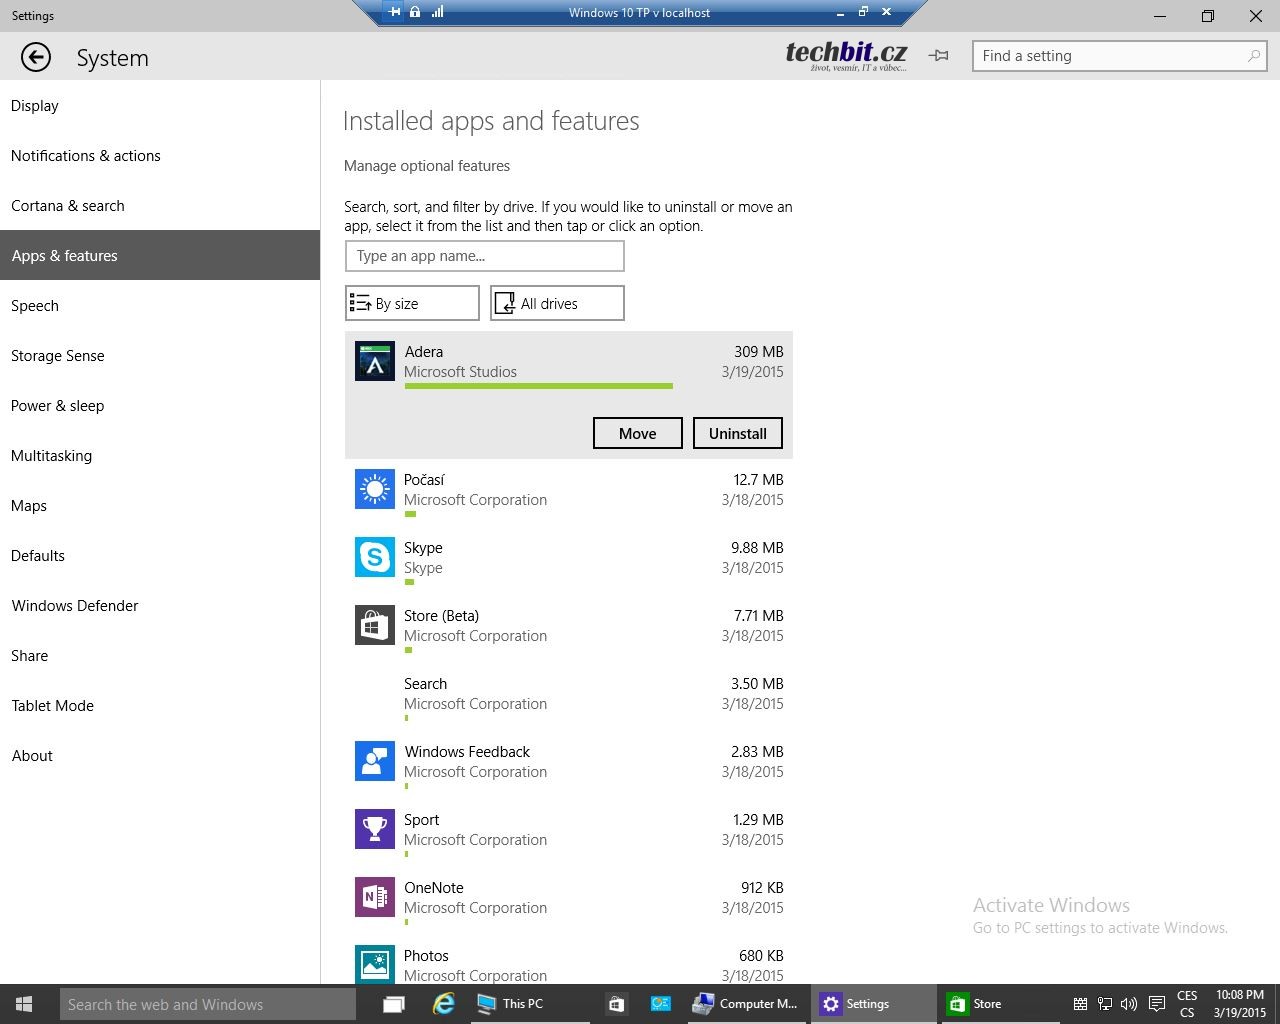
Task: Click the Skype app icon
Action: (x=375, y=558)
